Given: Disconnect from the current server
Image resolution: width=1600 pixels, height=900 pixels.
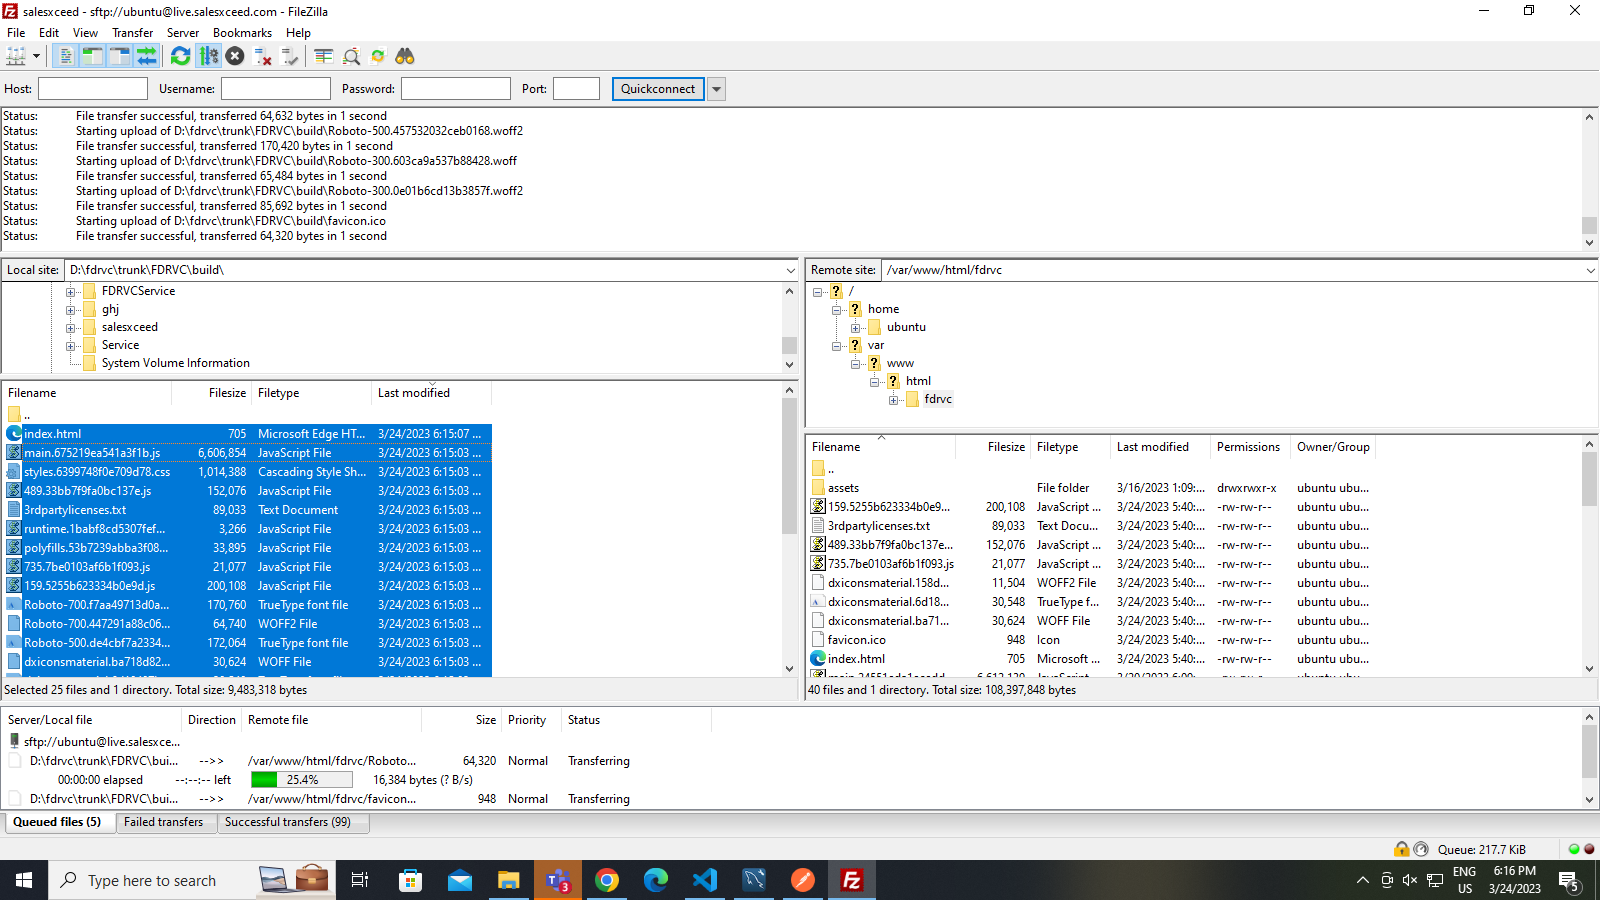Looking at the screenshot, I should click(263, 57).
